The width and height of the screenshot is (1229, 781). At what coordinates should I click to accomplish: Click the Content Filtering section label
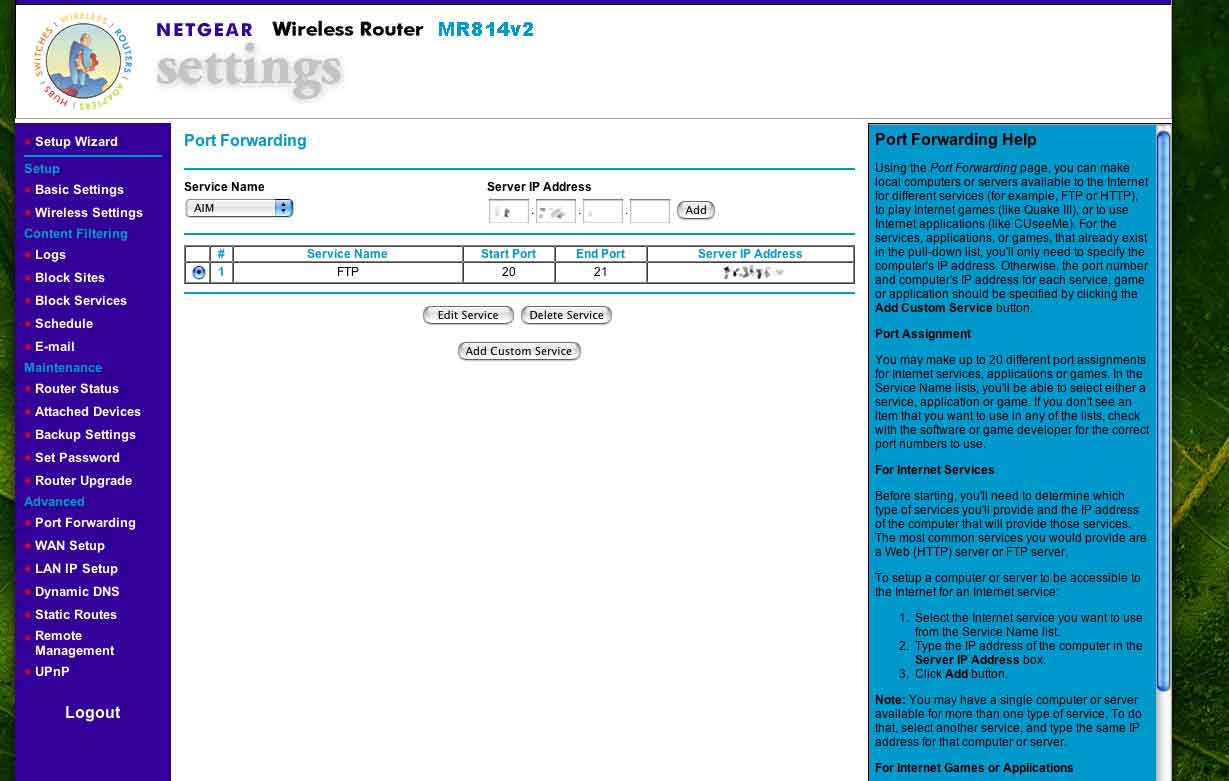76,234
